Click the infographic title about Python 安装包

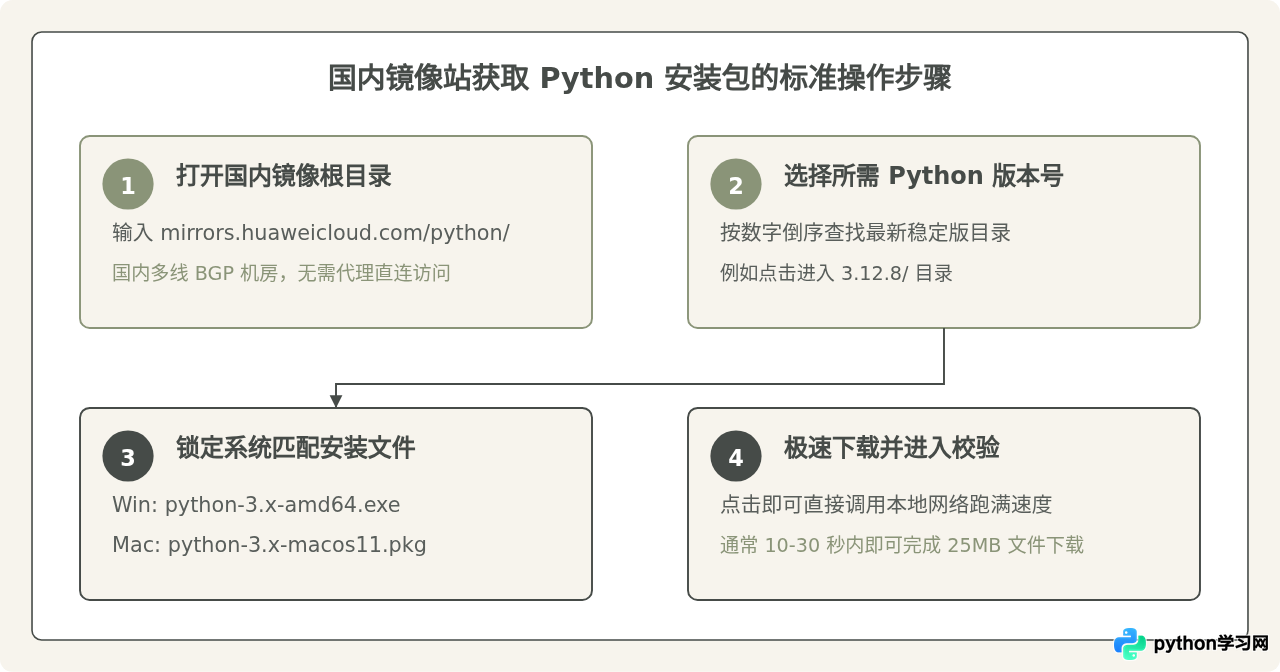[x=640, y=78]
